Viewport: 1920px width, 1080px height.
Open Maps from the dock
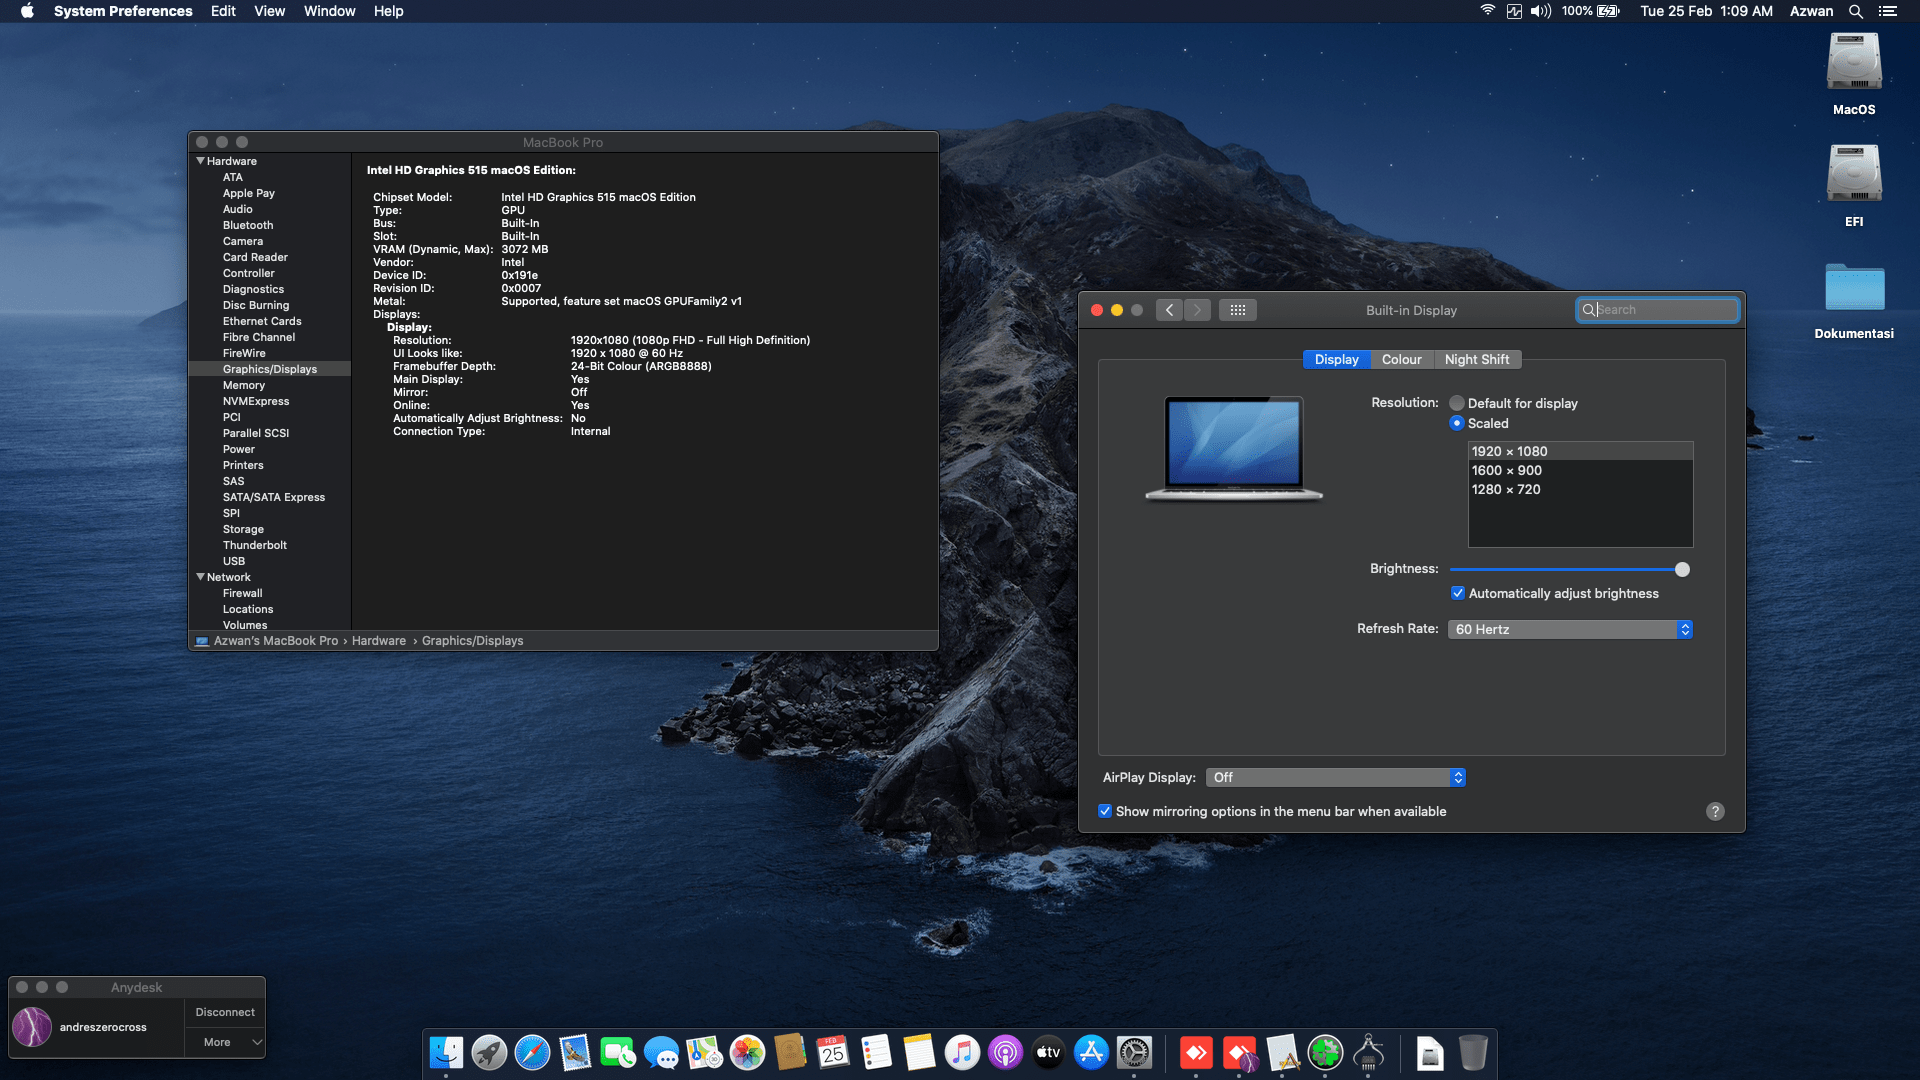click(704, 1053)
